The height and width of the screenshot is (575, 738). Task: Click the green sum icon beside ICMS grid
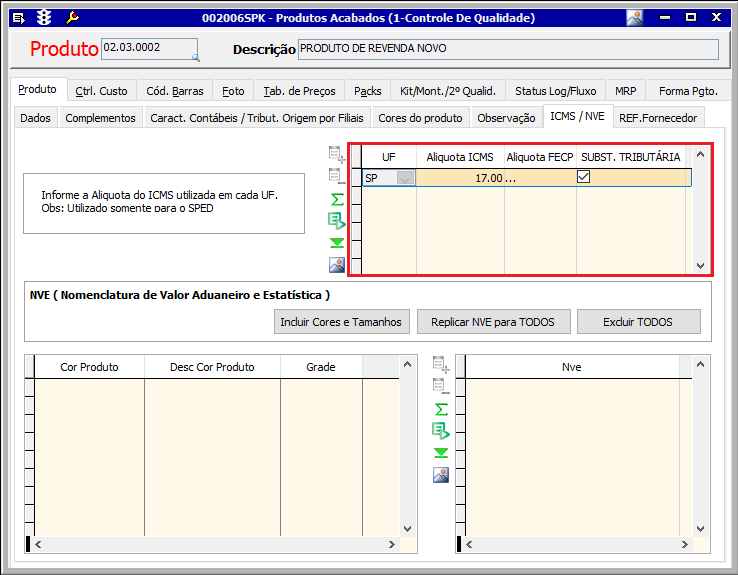pyautogui.click(x=337, y=199)
